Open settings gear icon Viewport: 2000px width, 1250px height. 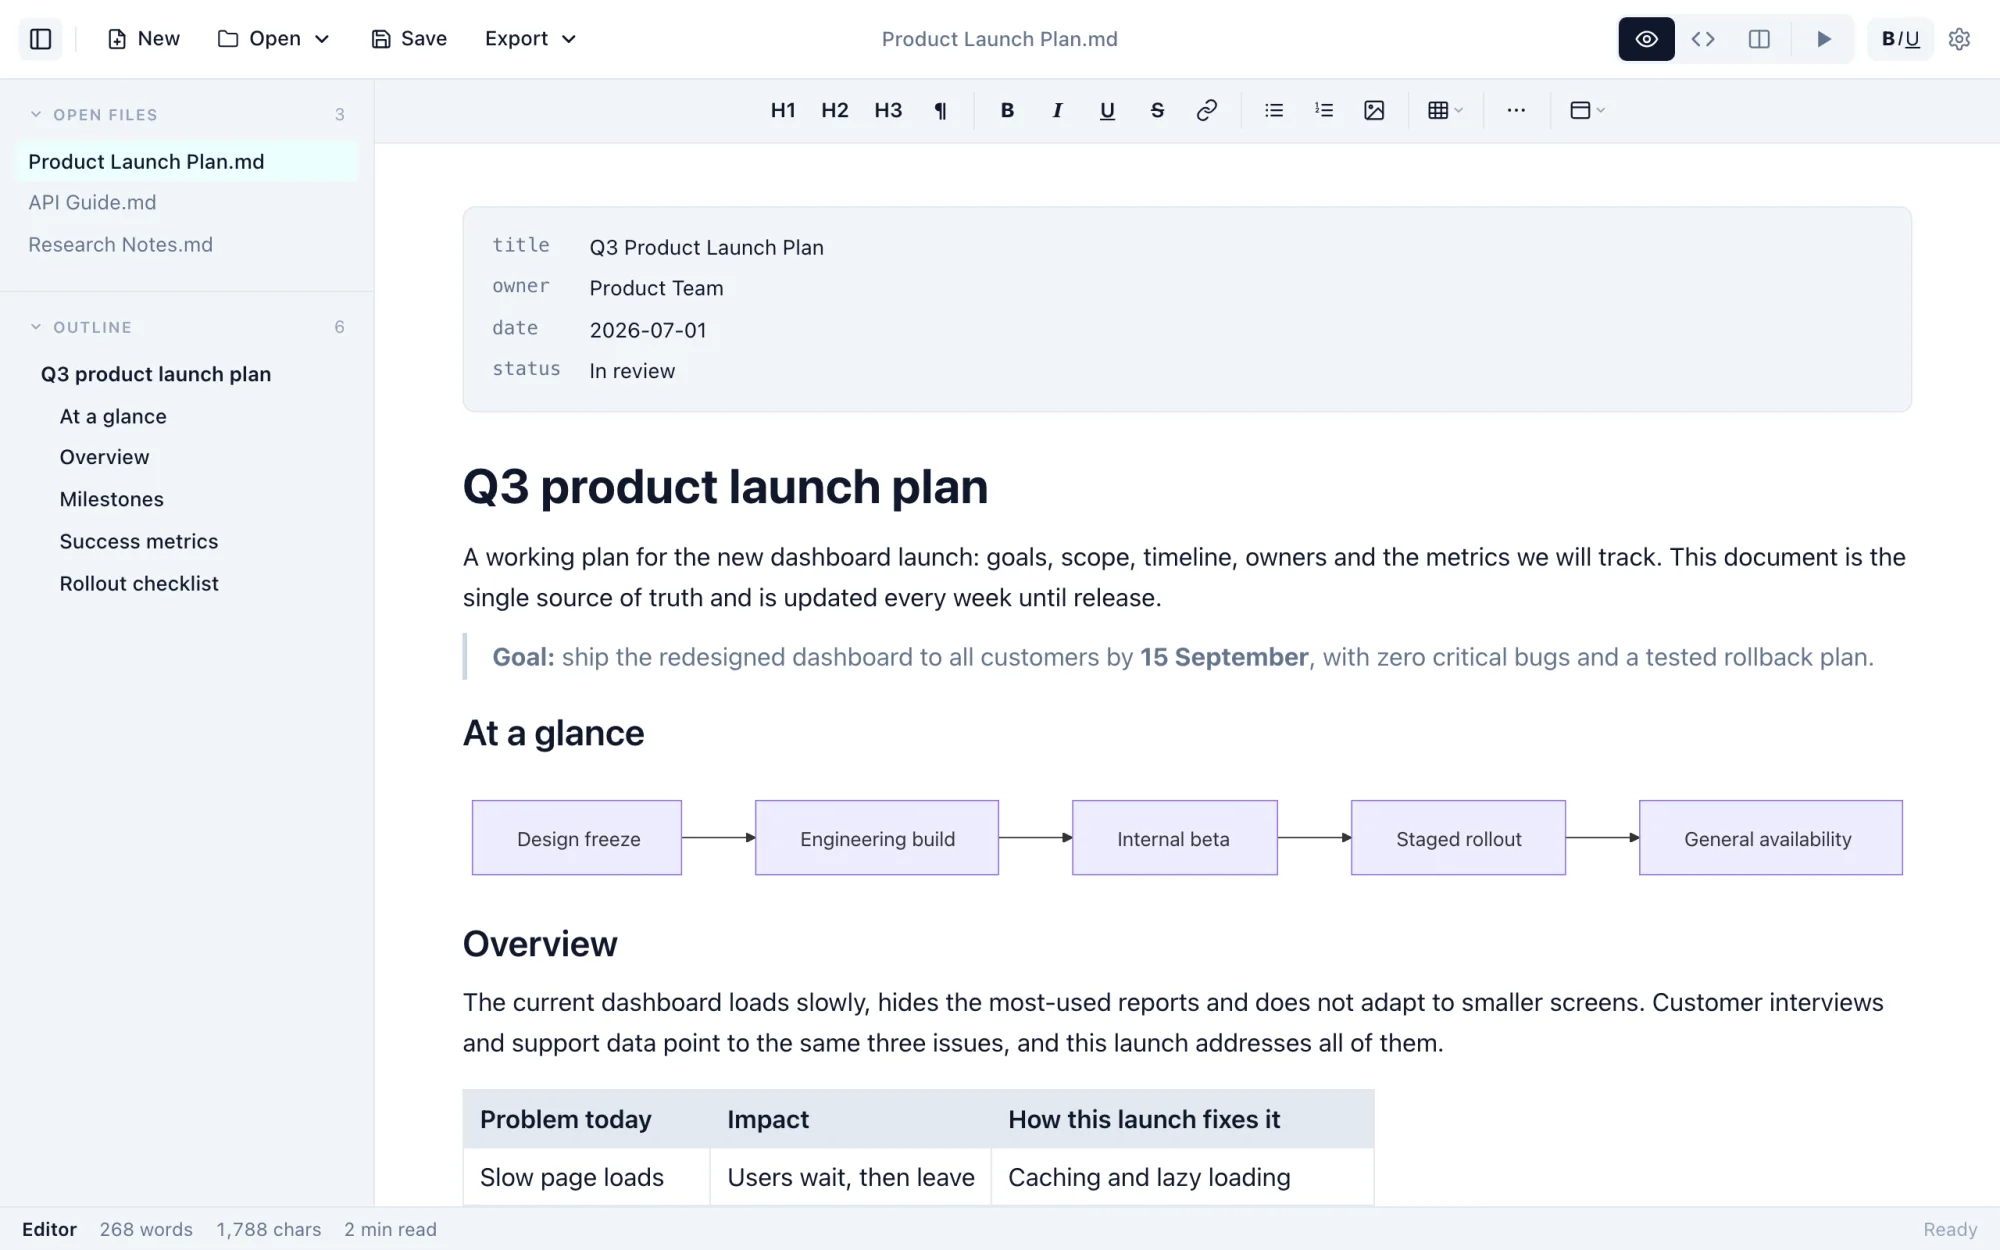tap(1959, 39)
